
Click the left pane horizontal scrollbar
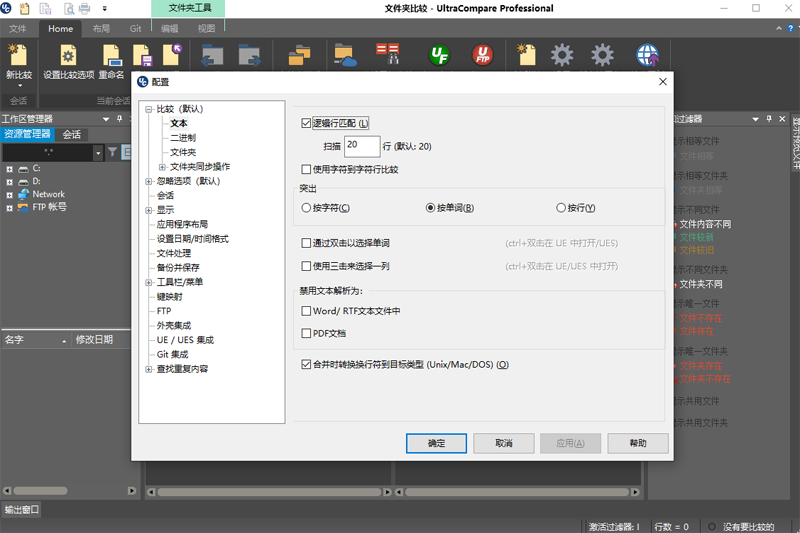pos(269,492)
